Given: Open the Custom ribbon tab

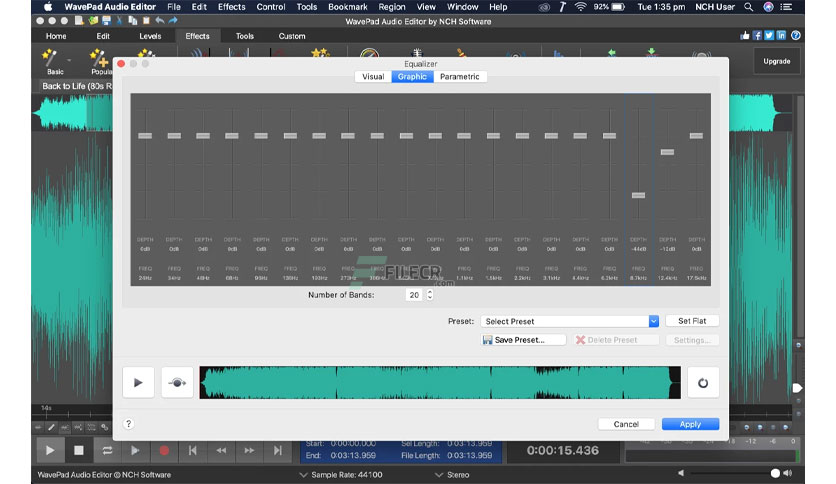Looking at the screenshot, I should click(292, 36).
